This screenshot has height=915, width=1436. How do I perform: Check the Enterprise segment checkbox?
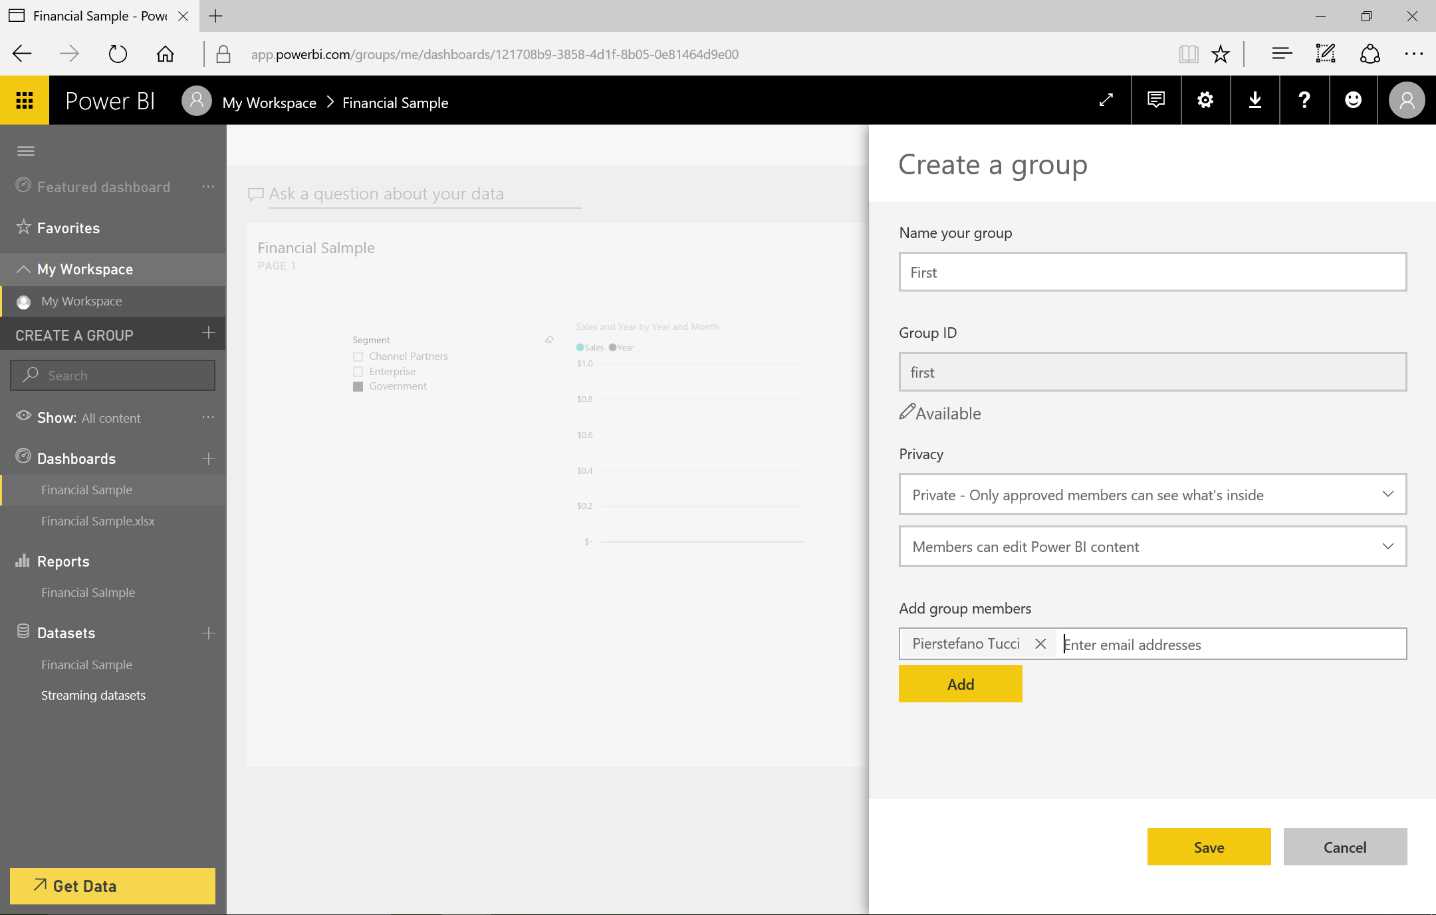tap(358, 371)
